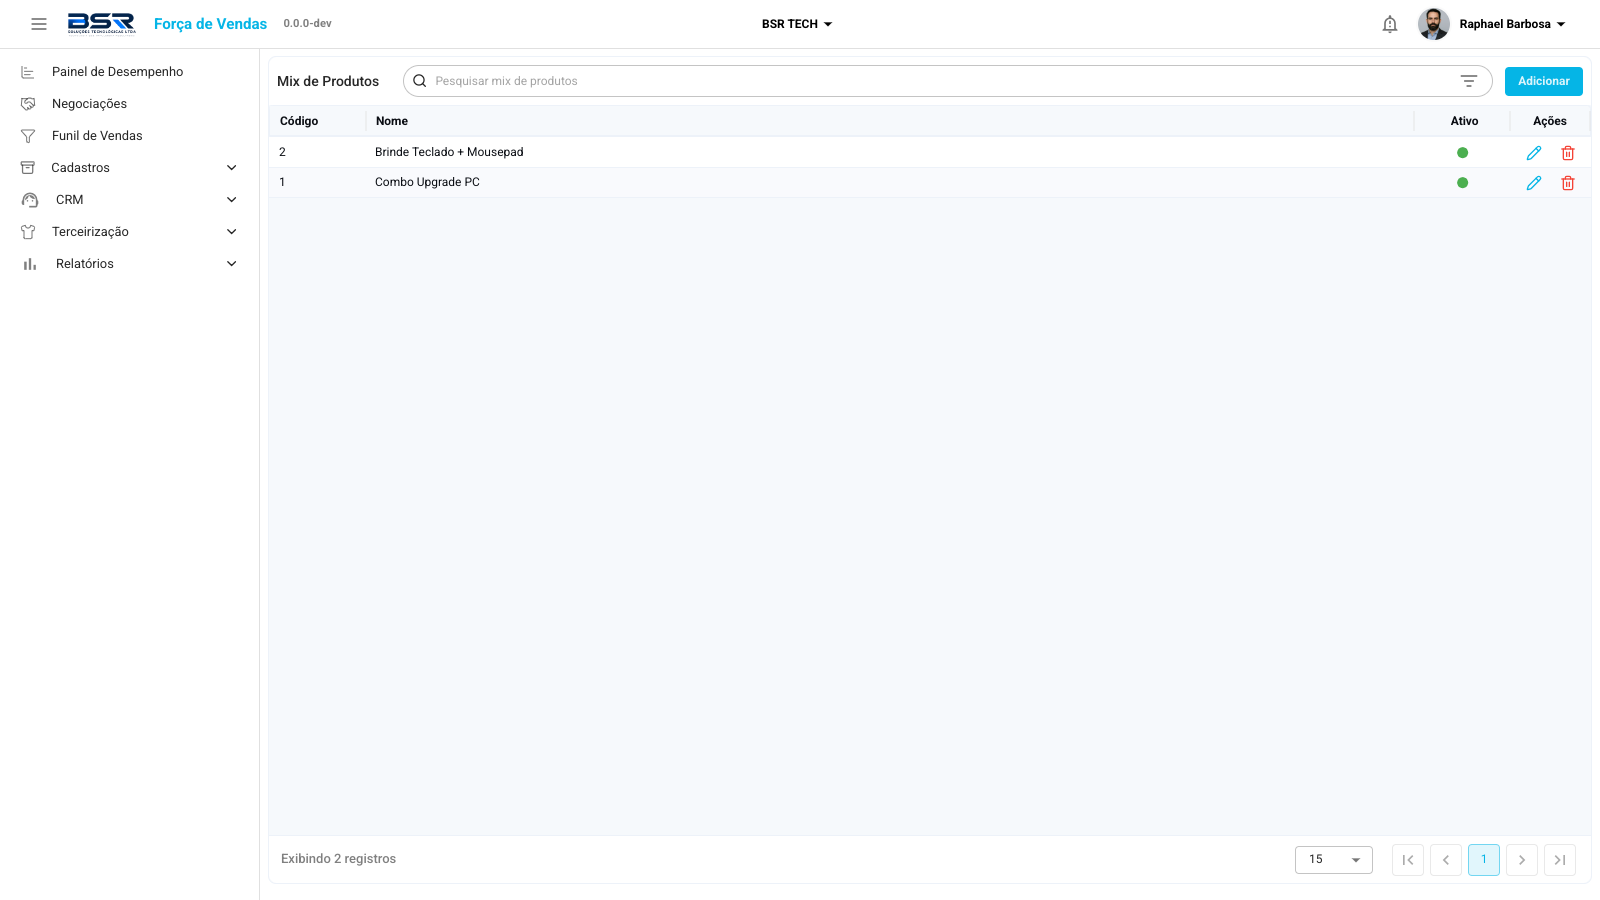Expand the Terceirização menu chevron
This screenshot has width=1600, height=900.
click(x=232, y=232)
